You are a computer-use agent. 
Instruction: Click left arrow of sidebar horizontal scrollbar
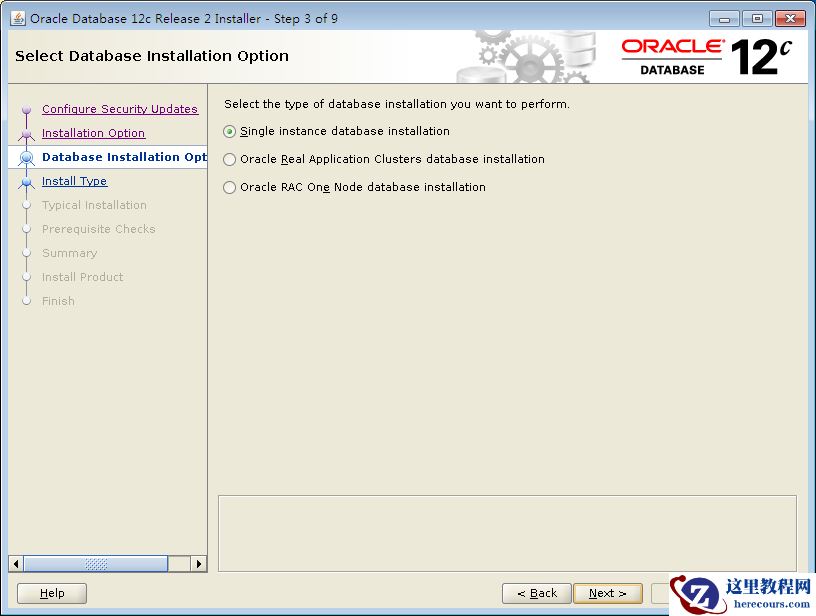point(16,563)
